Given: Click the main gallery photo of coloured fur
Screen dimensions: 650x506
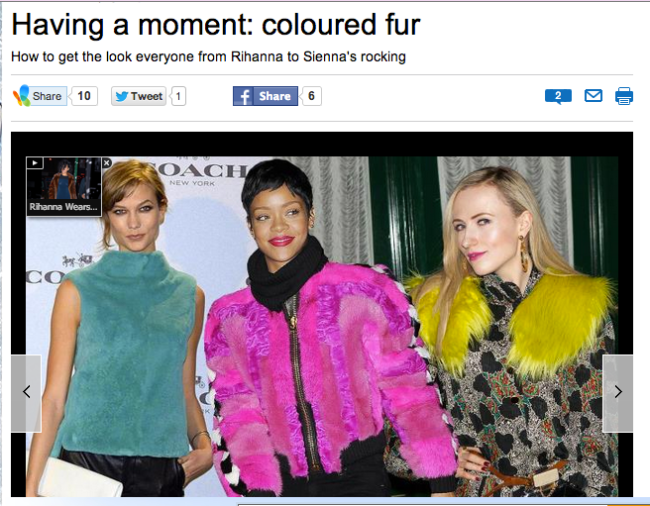Looking at the screenshot, I should (322, 326).
